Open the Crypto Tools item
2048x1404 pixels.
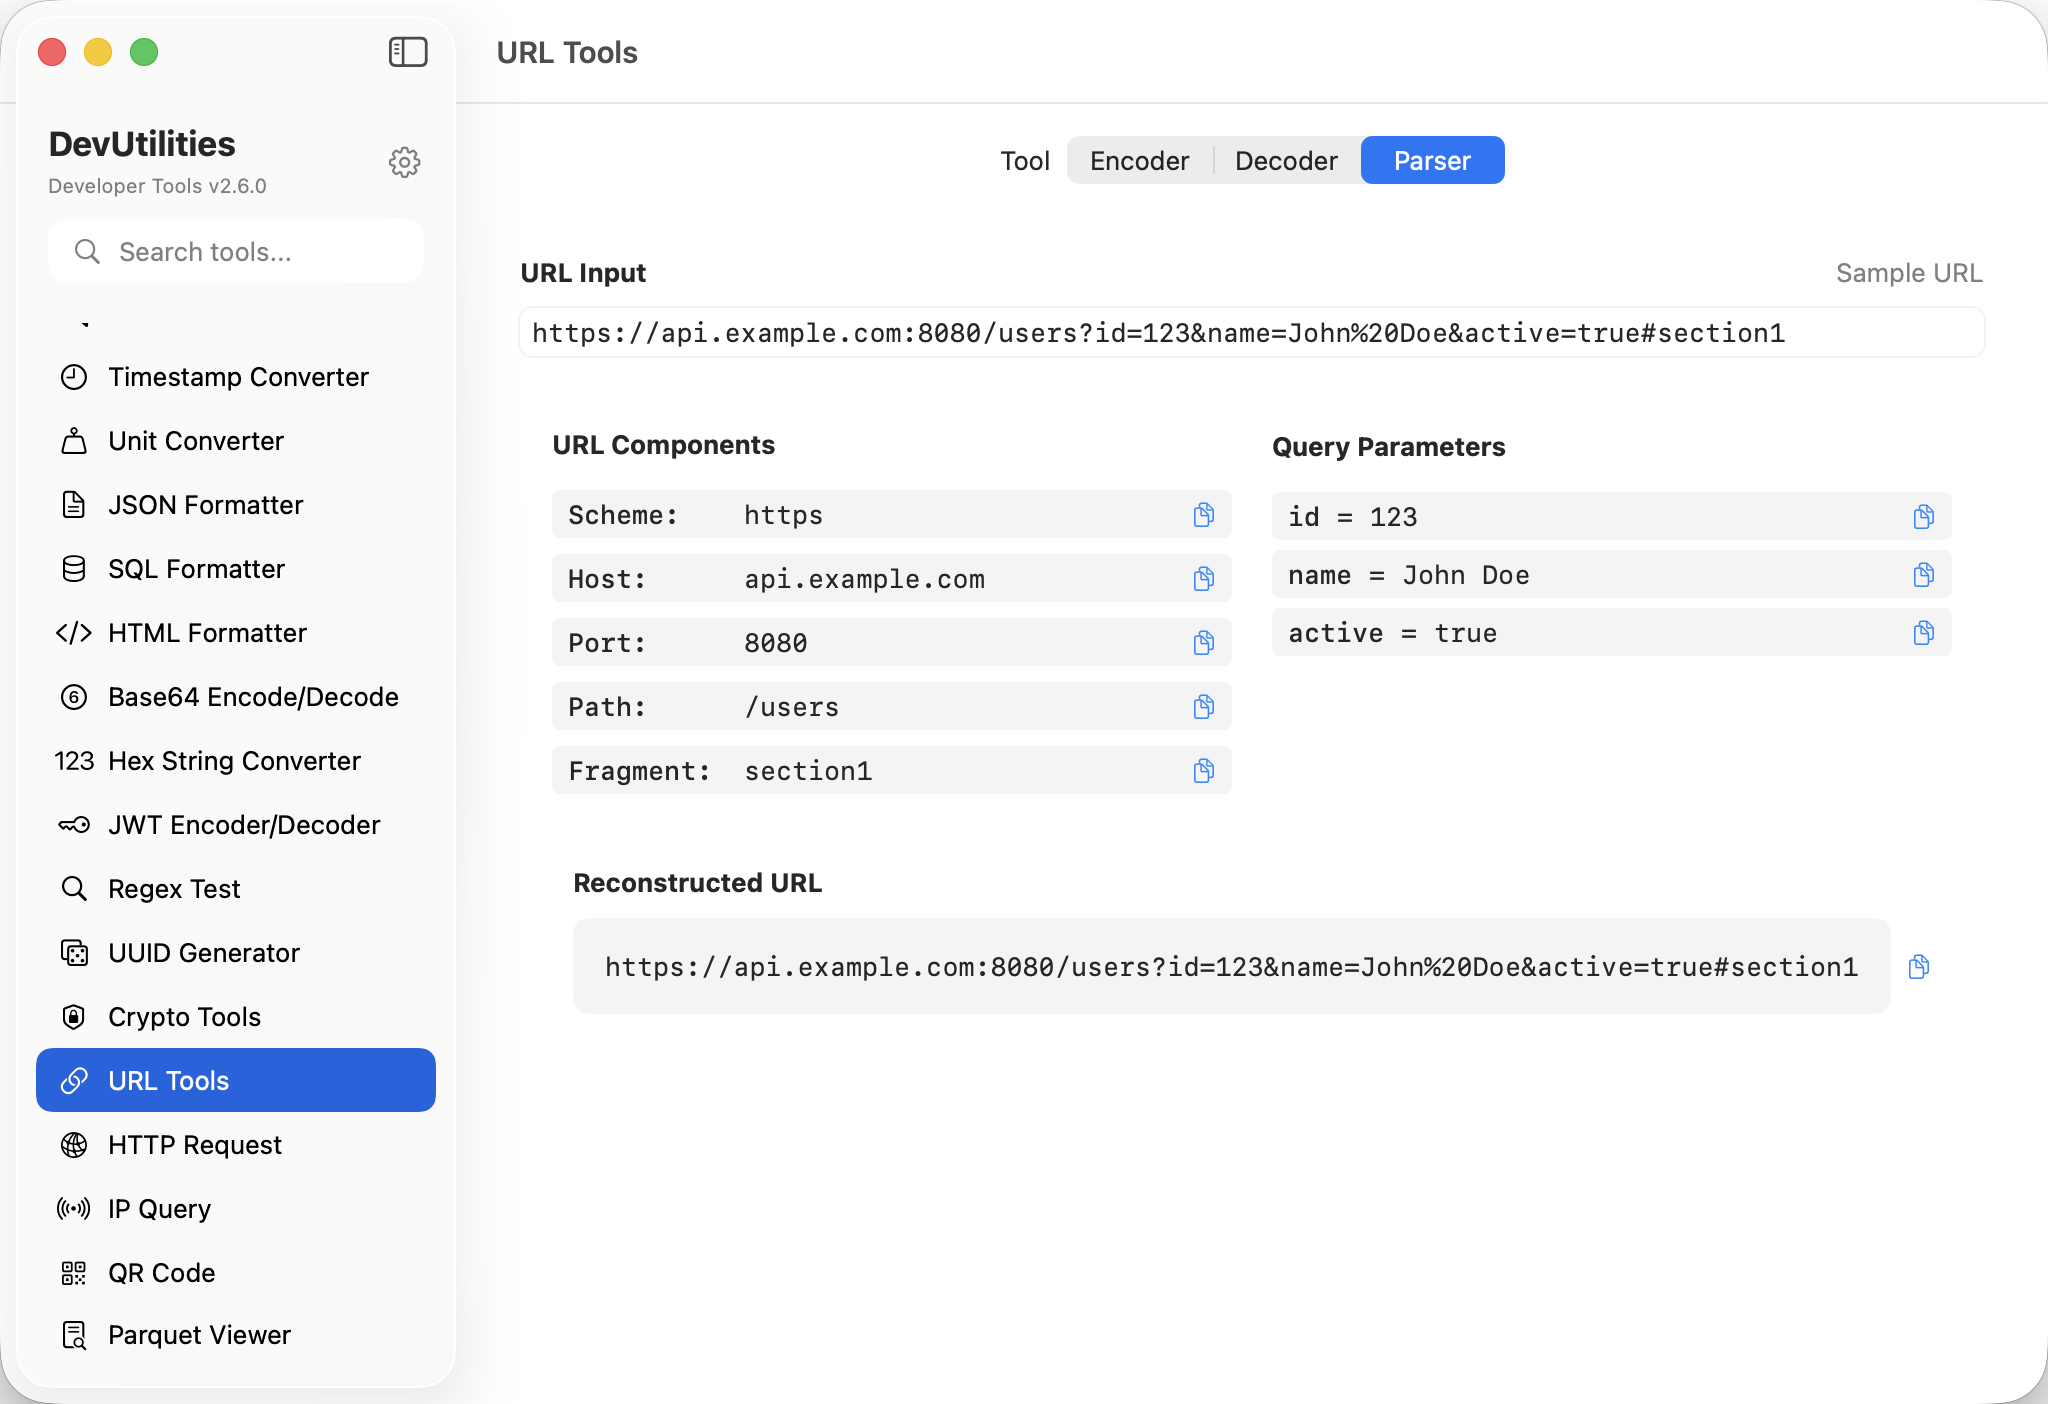click(x=184, y=1017)
